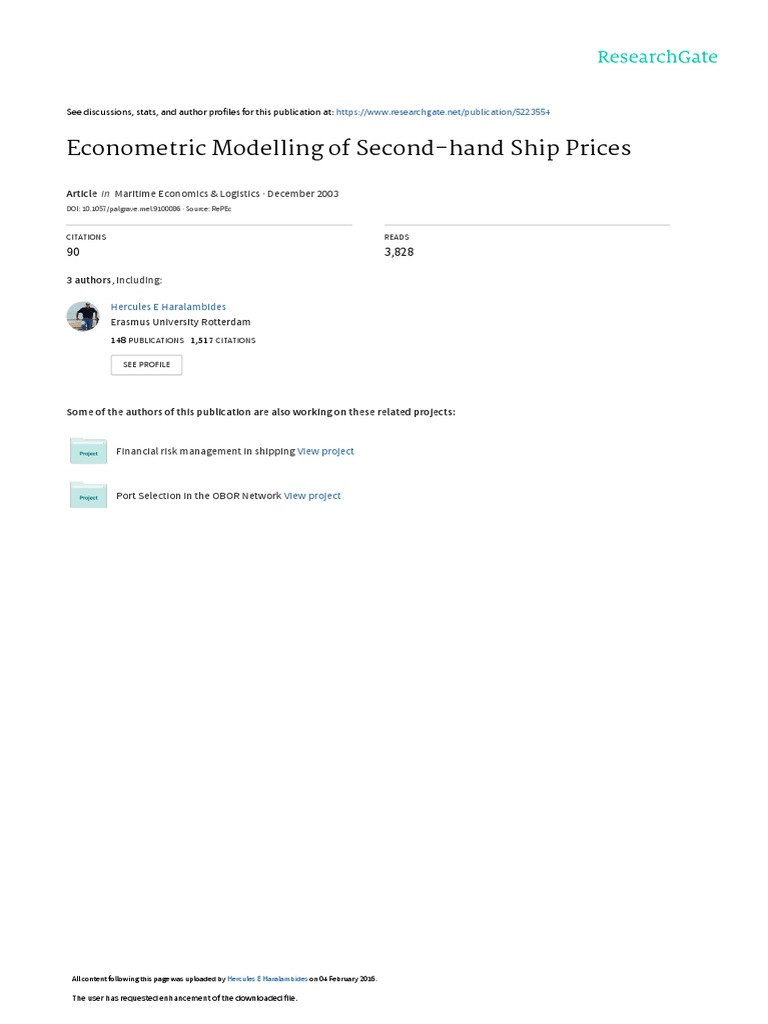Click the Econometric Modelling article title
The height and width of the screenshot is (1024, 768).
click(348, 148)
